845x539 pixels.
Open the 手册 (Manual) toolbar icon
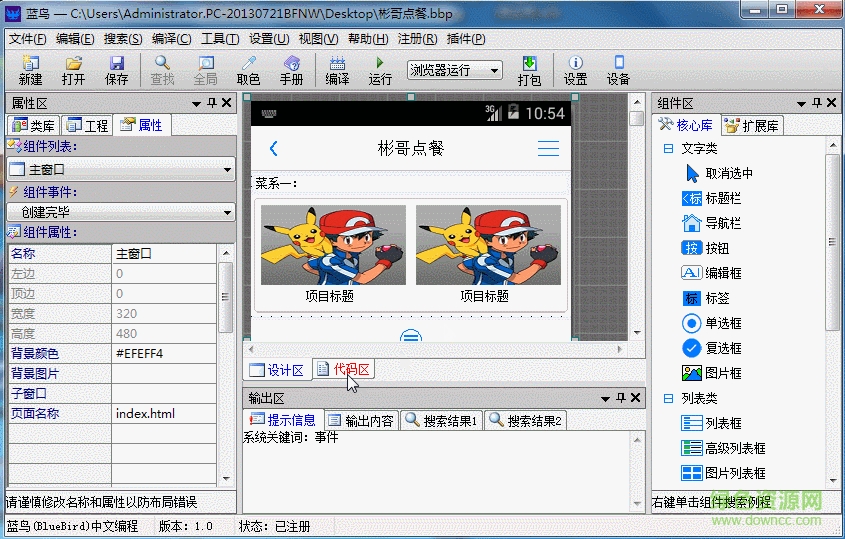click(291, 70)
